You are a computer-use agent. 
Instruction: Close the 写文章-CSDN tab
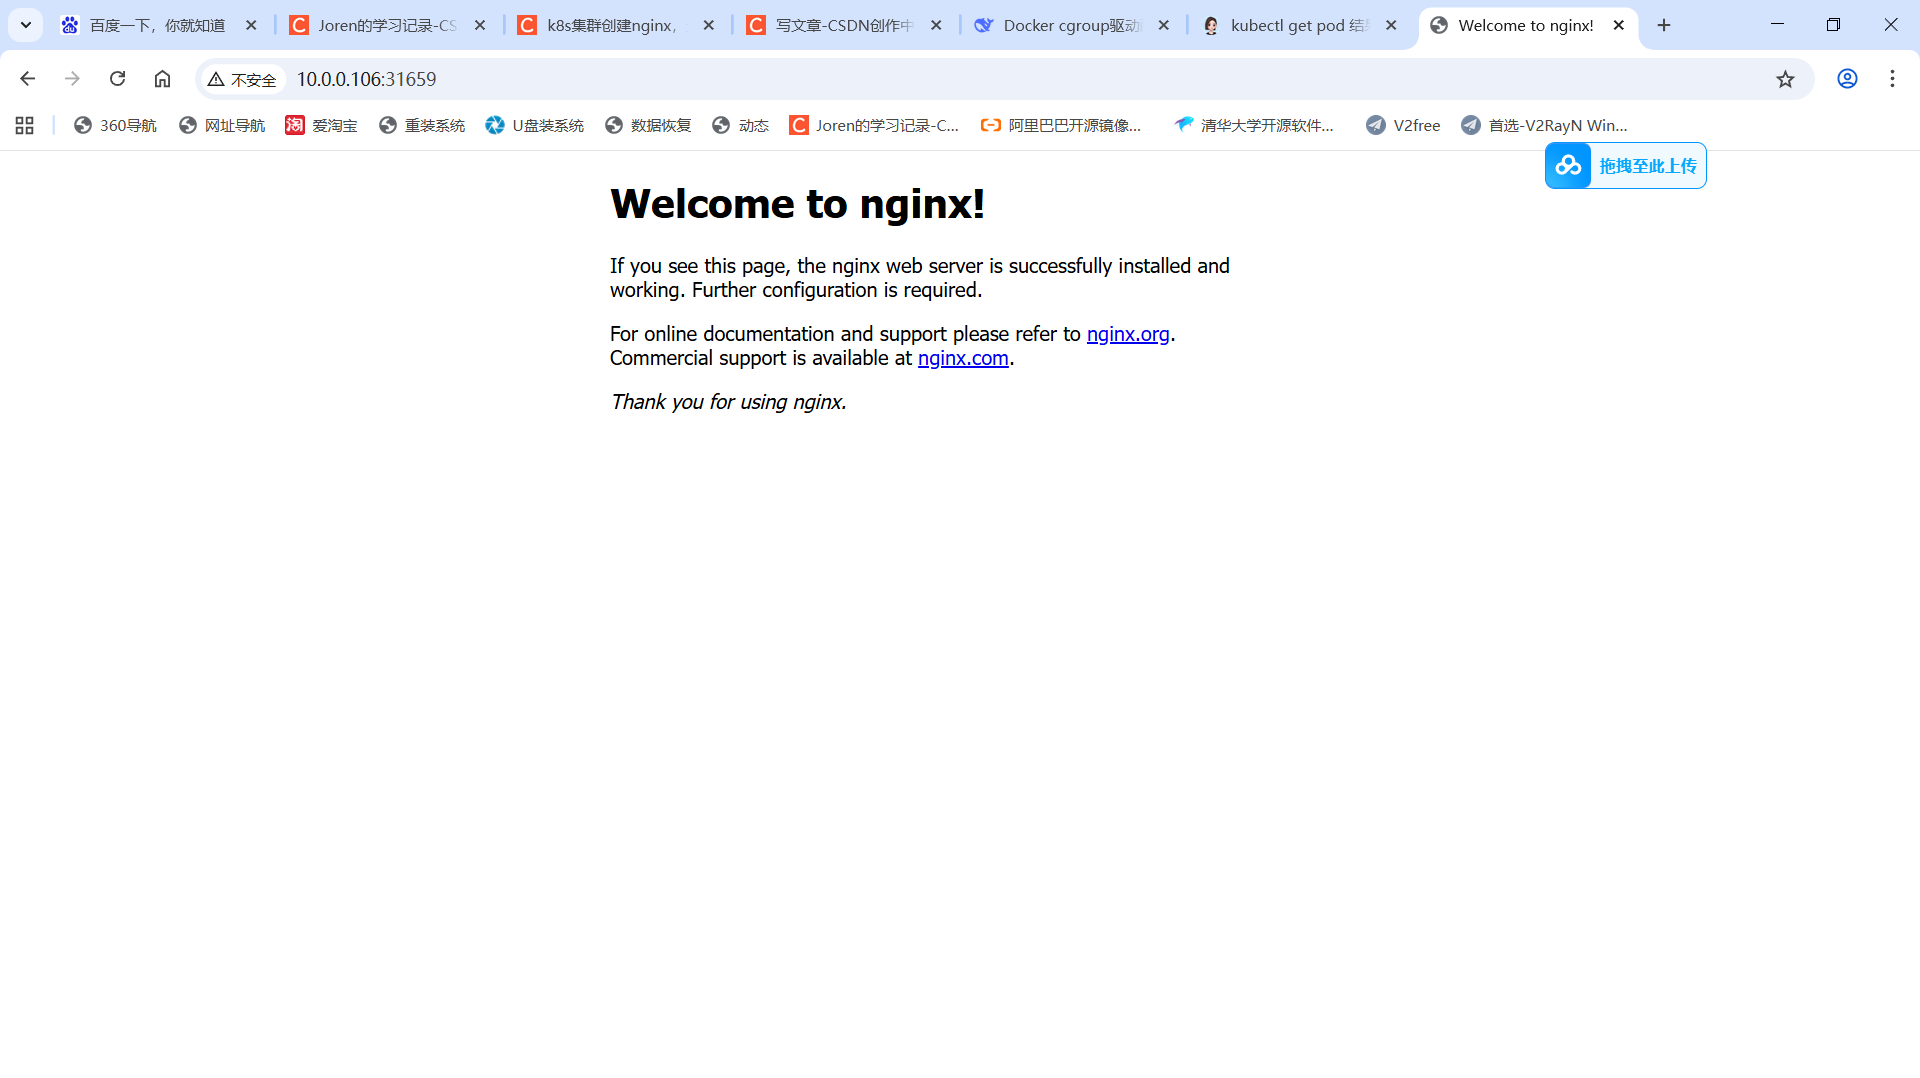936,25
